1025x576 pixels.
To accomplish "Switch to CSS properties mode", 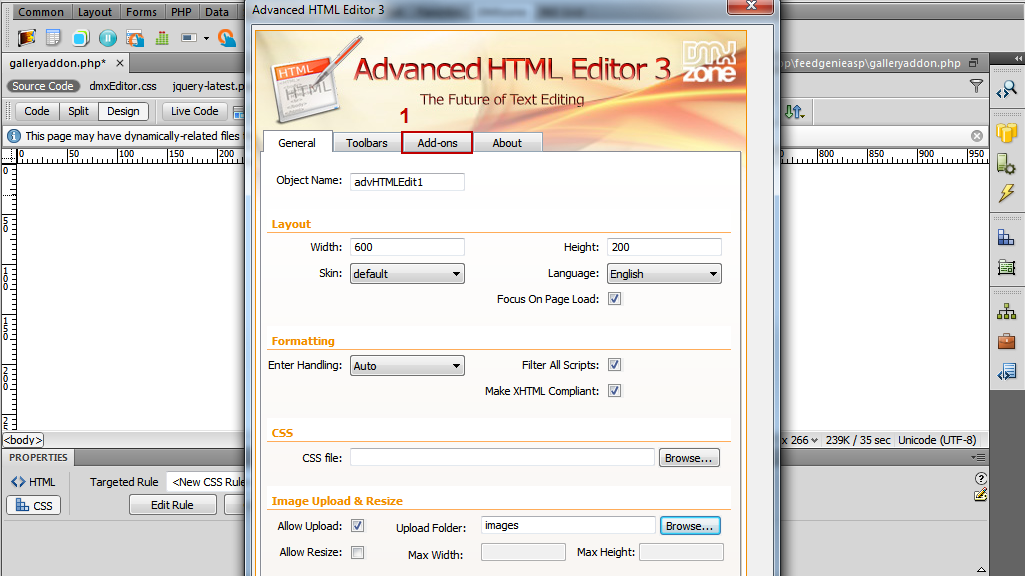I will click(x=33, y=505).
